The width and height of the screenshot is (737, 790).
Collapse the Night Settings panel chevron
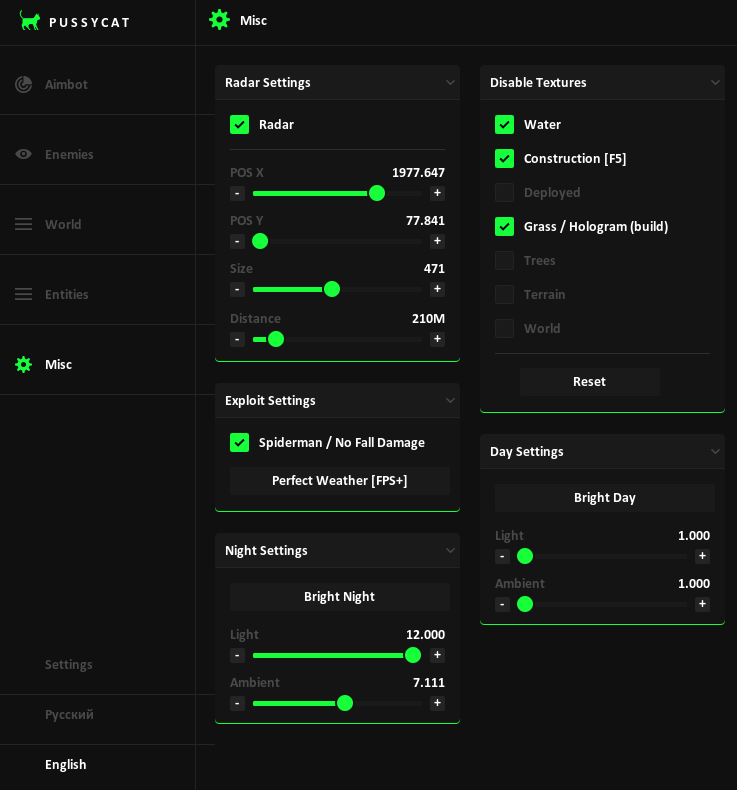point(449,550)
